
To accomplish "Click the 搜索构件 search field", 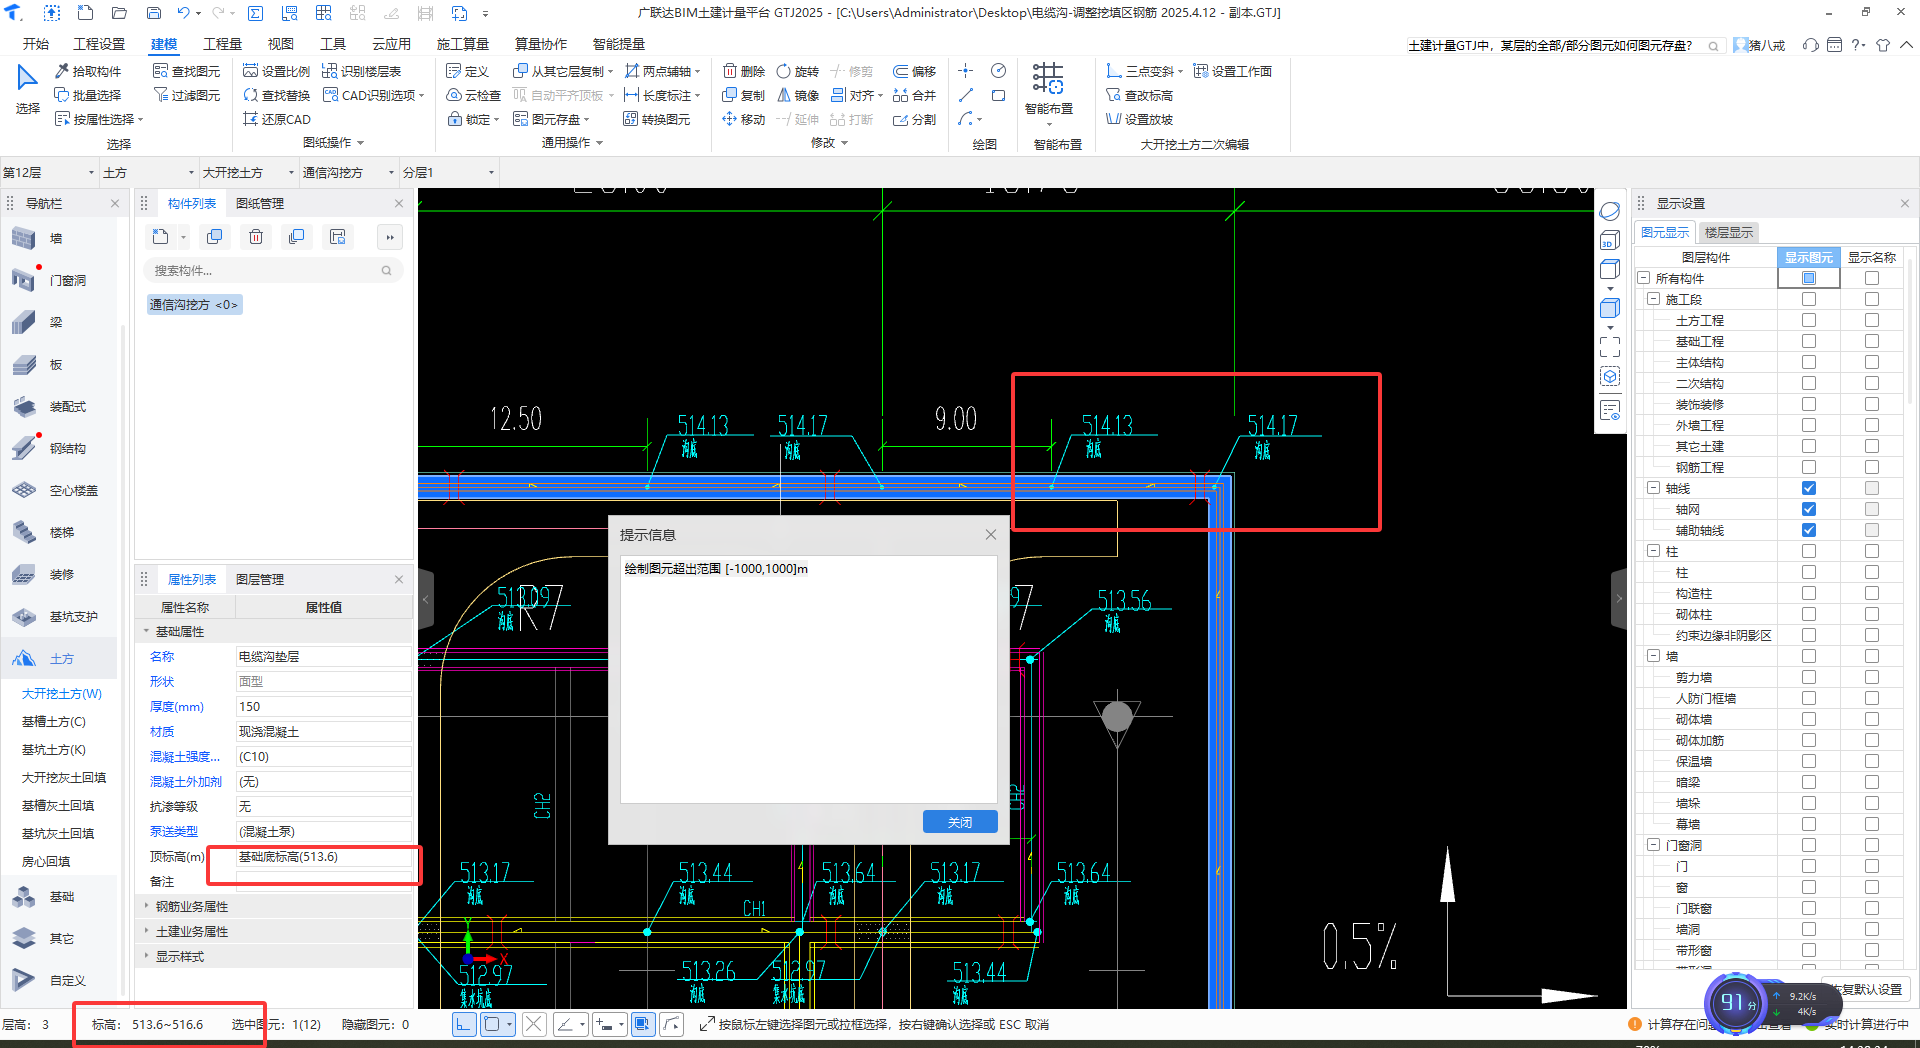I will (x=273, y=270).
